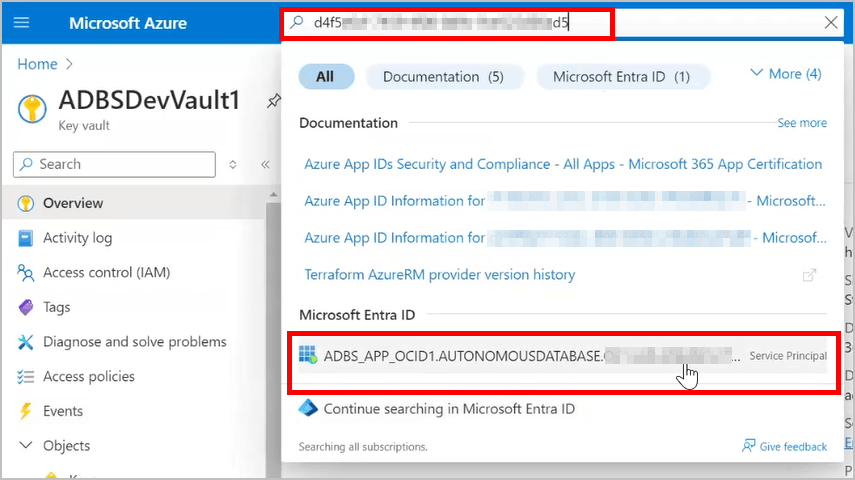Click Continue searching in Microsoft Entra ID

449,408
